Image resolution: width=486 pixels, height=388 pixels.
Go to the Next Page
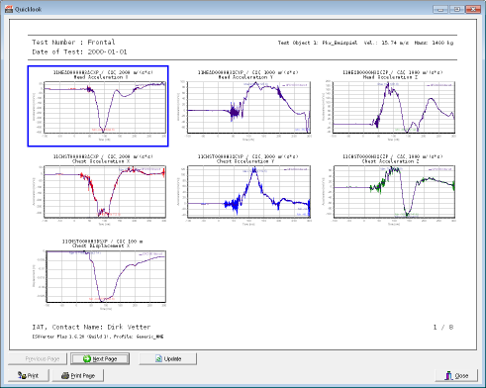pyautogui.click(x=100, y=359)
